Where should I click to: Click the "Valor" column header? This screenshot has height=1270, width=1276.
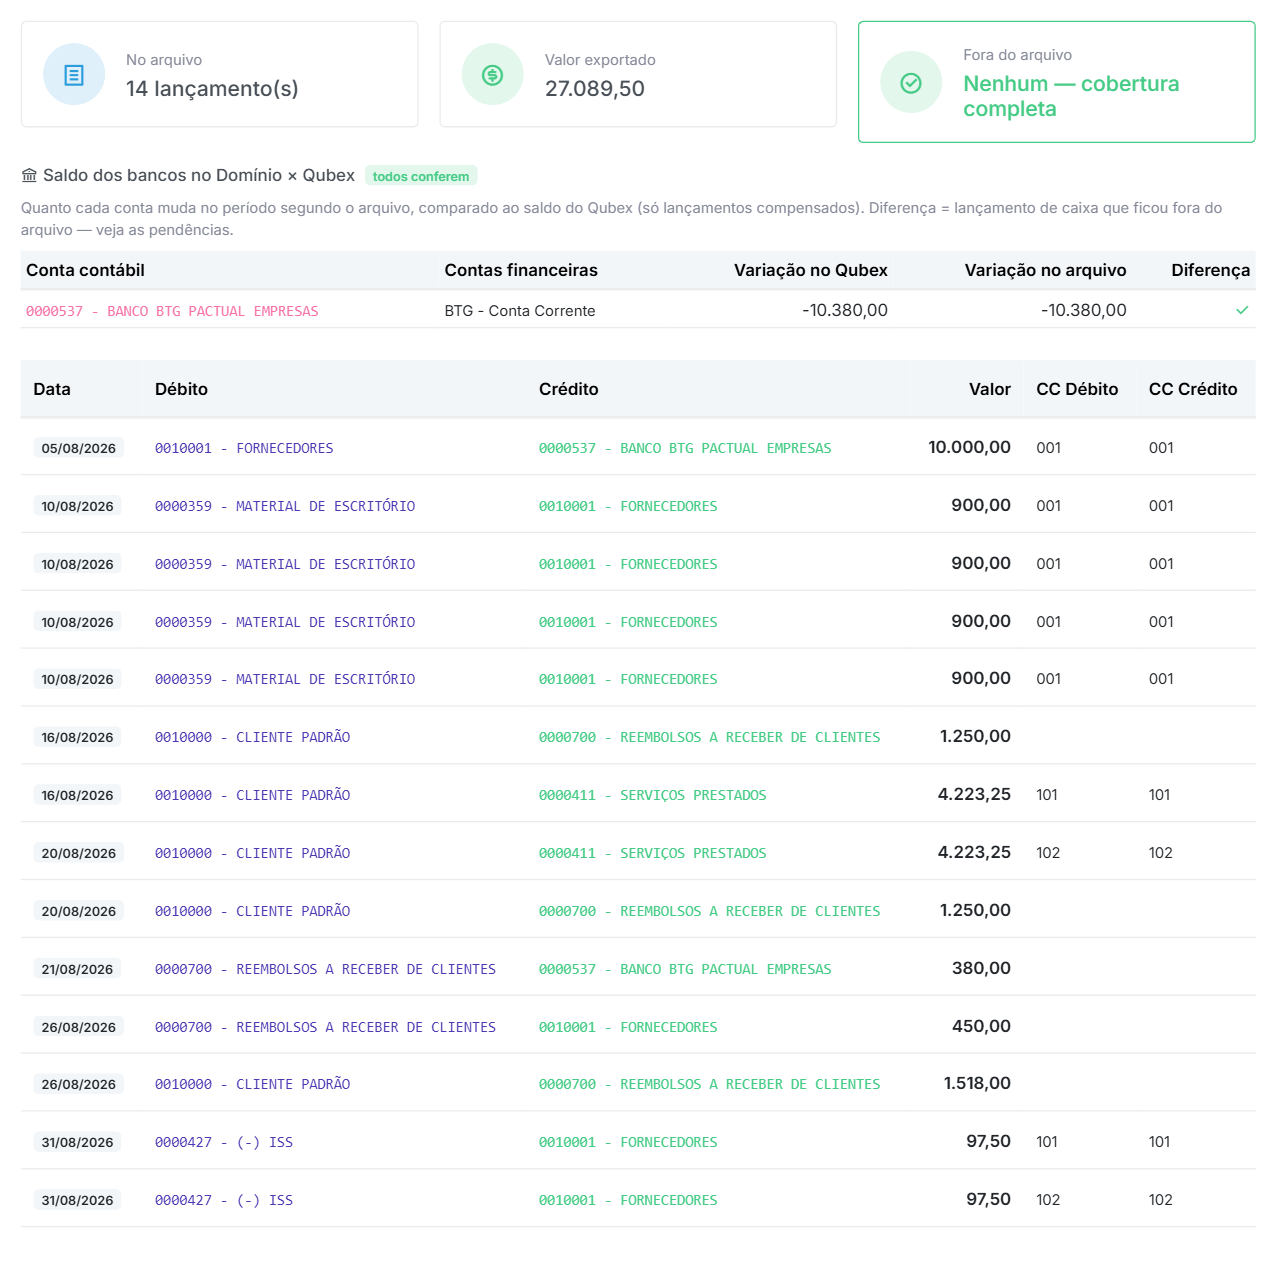click(x=990, y=389)
